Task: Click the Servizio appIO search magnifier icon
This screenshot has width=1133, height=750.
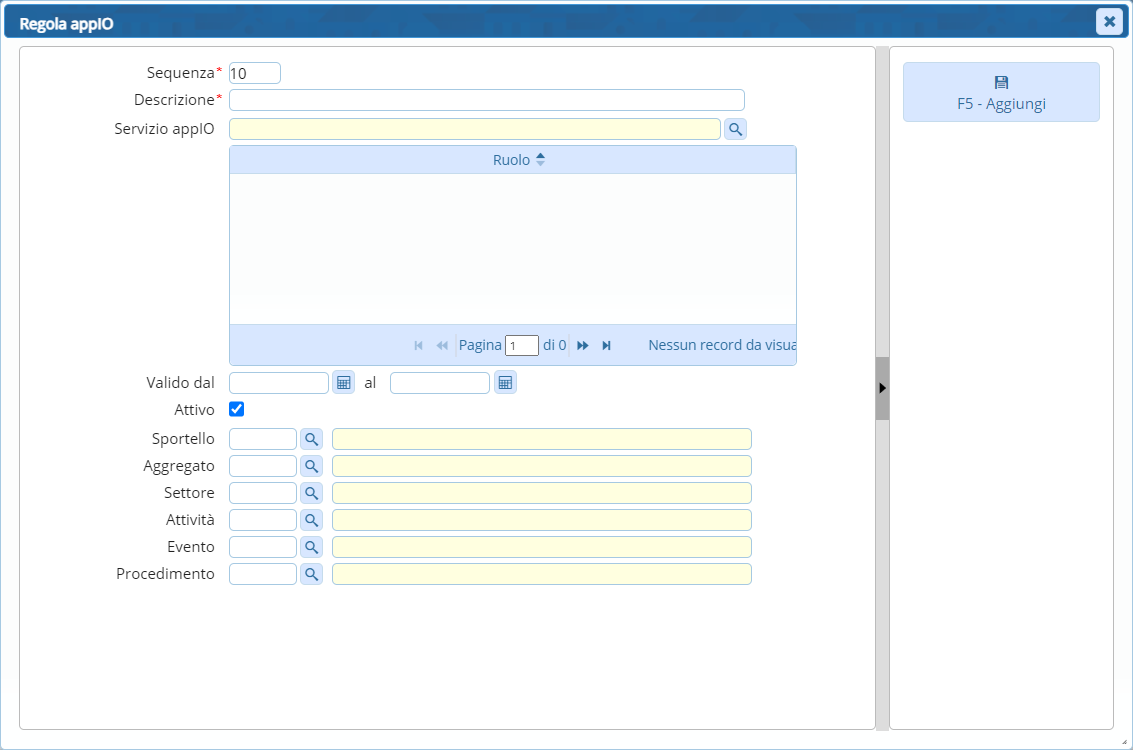Action: 735,129
